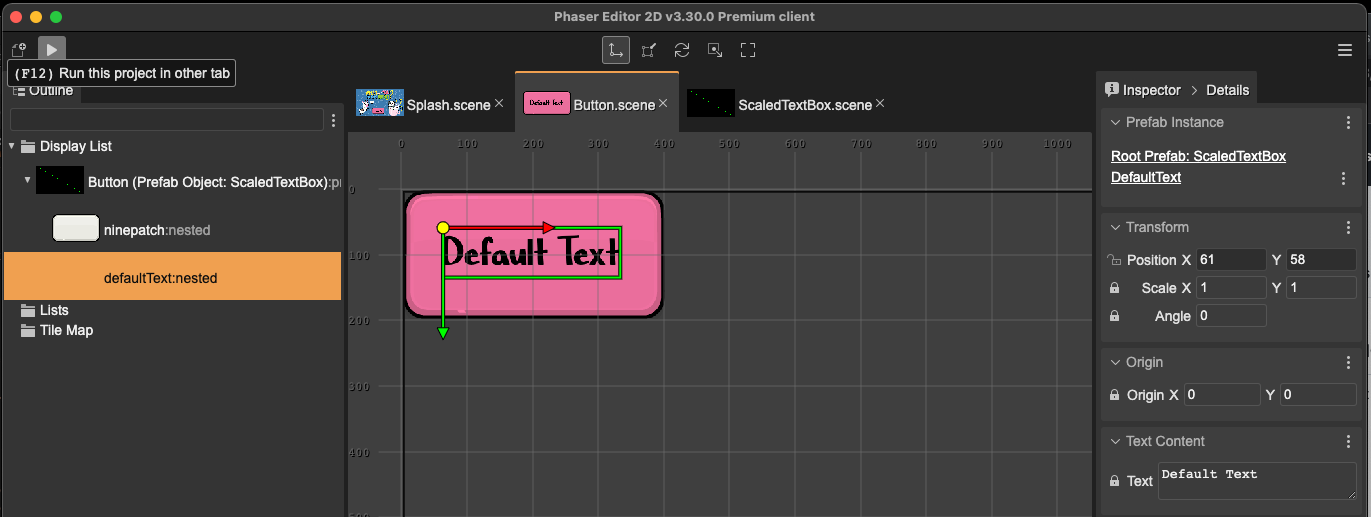The image size is (1371, 517).
Task: Click the New File icon in toolbar
Action: click(x=18, y=49)
